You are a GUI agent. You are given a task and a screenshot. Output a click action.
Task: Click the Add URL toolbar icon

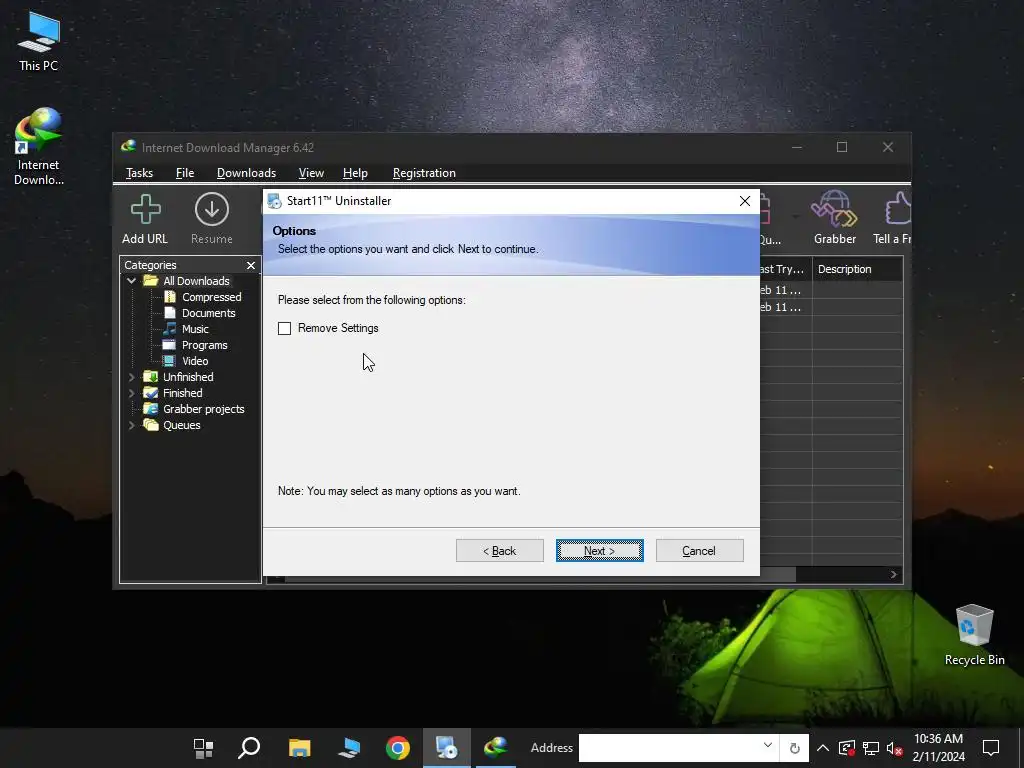pyautogui.click(x=145, y=219)
